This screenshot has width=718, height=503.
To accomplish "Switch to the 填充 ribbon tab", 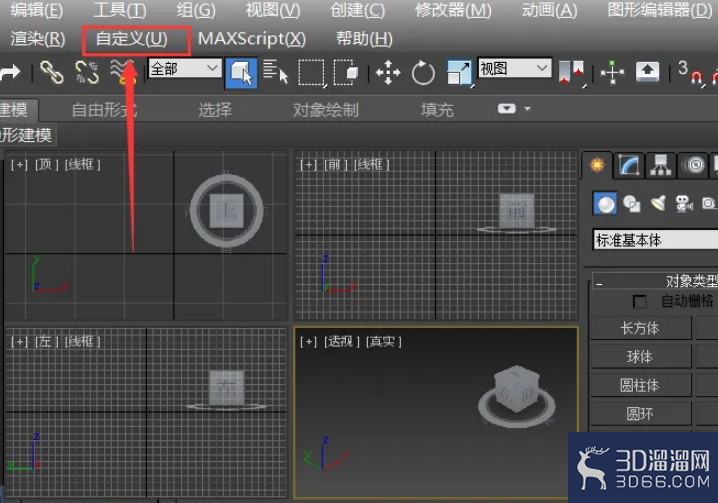I will coord(437,110).
